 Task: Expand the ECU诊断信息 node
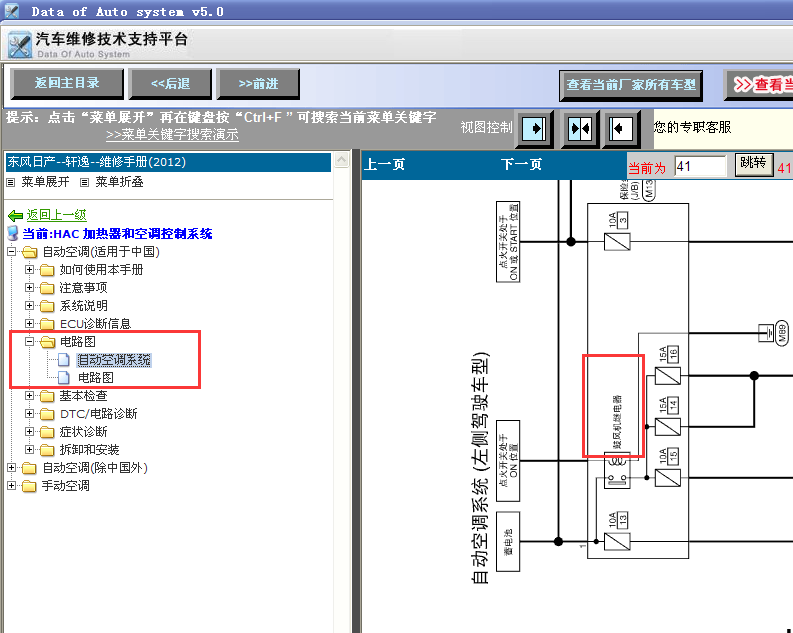coord(29,323)
